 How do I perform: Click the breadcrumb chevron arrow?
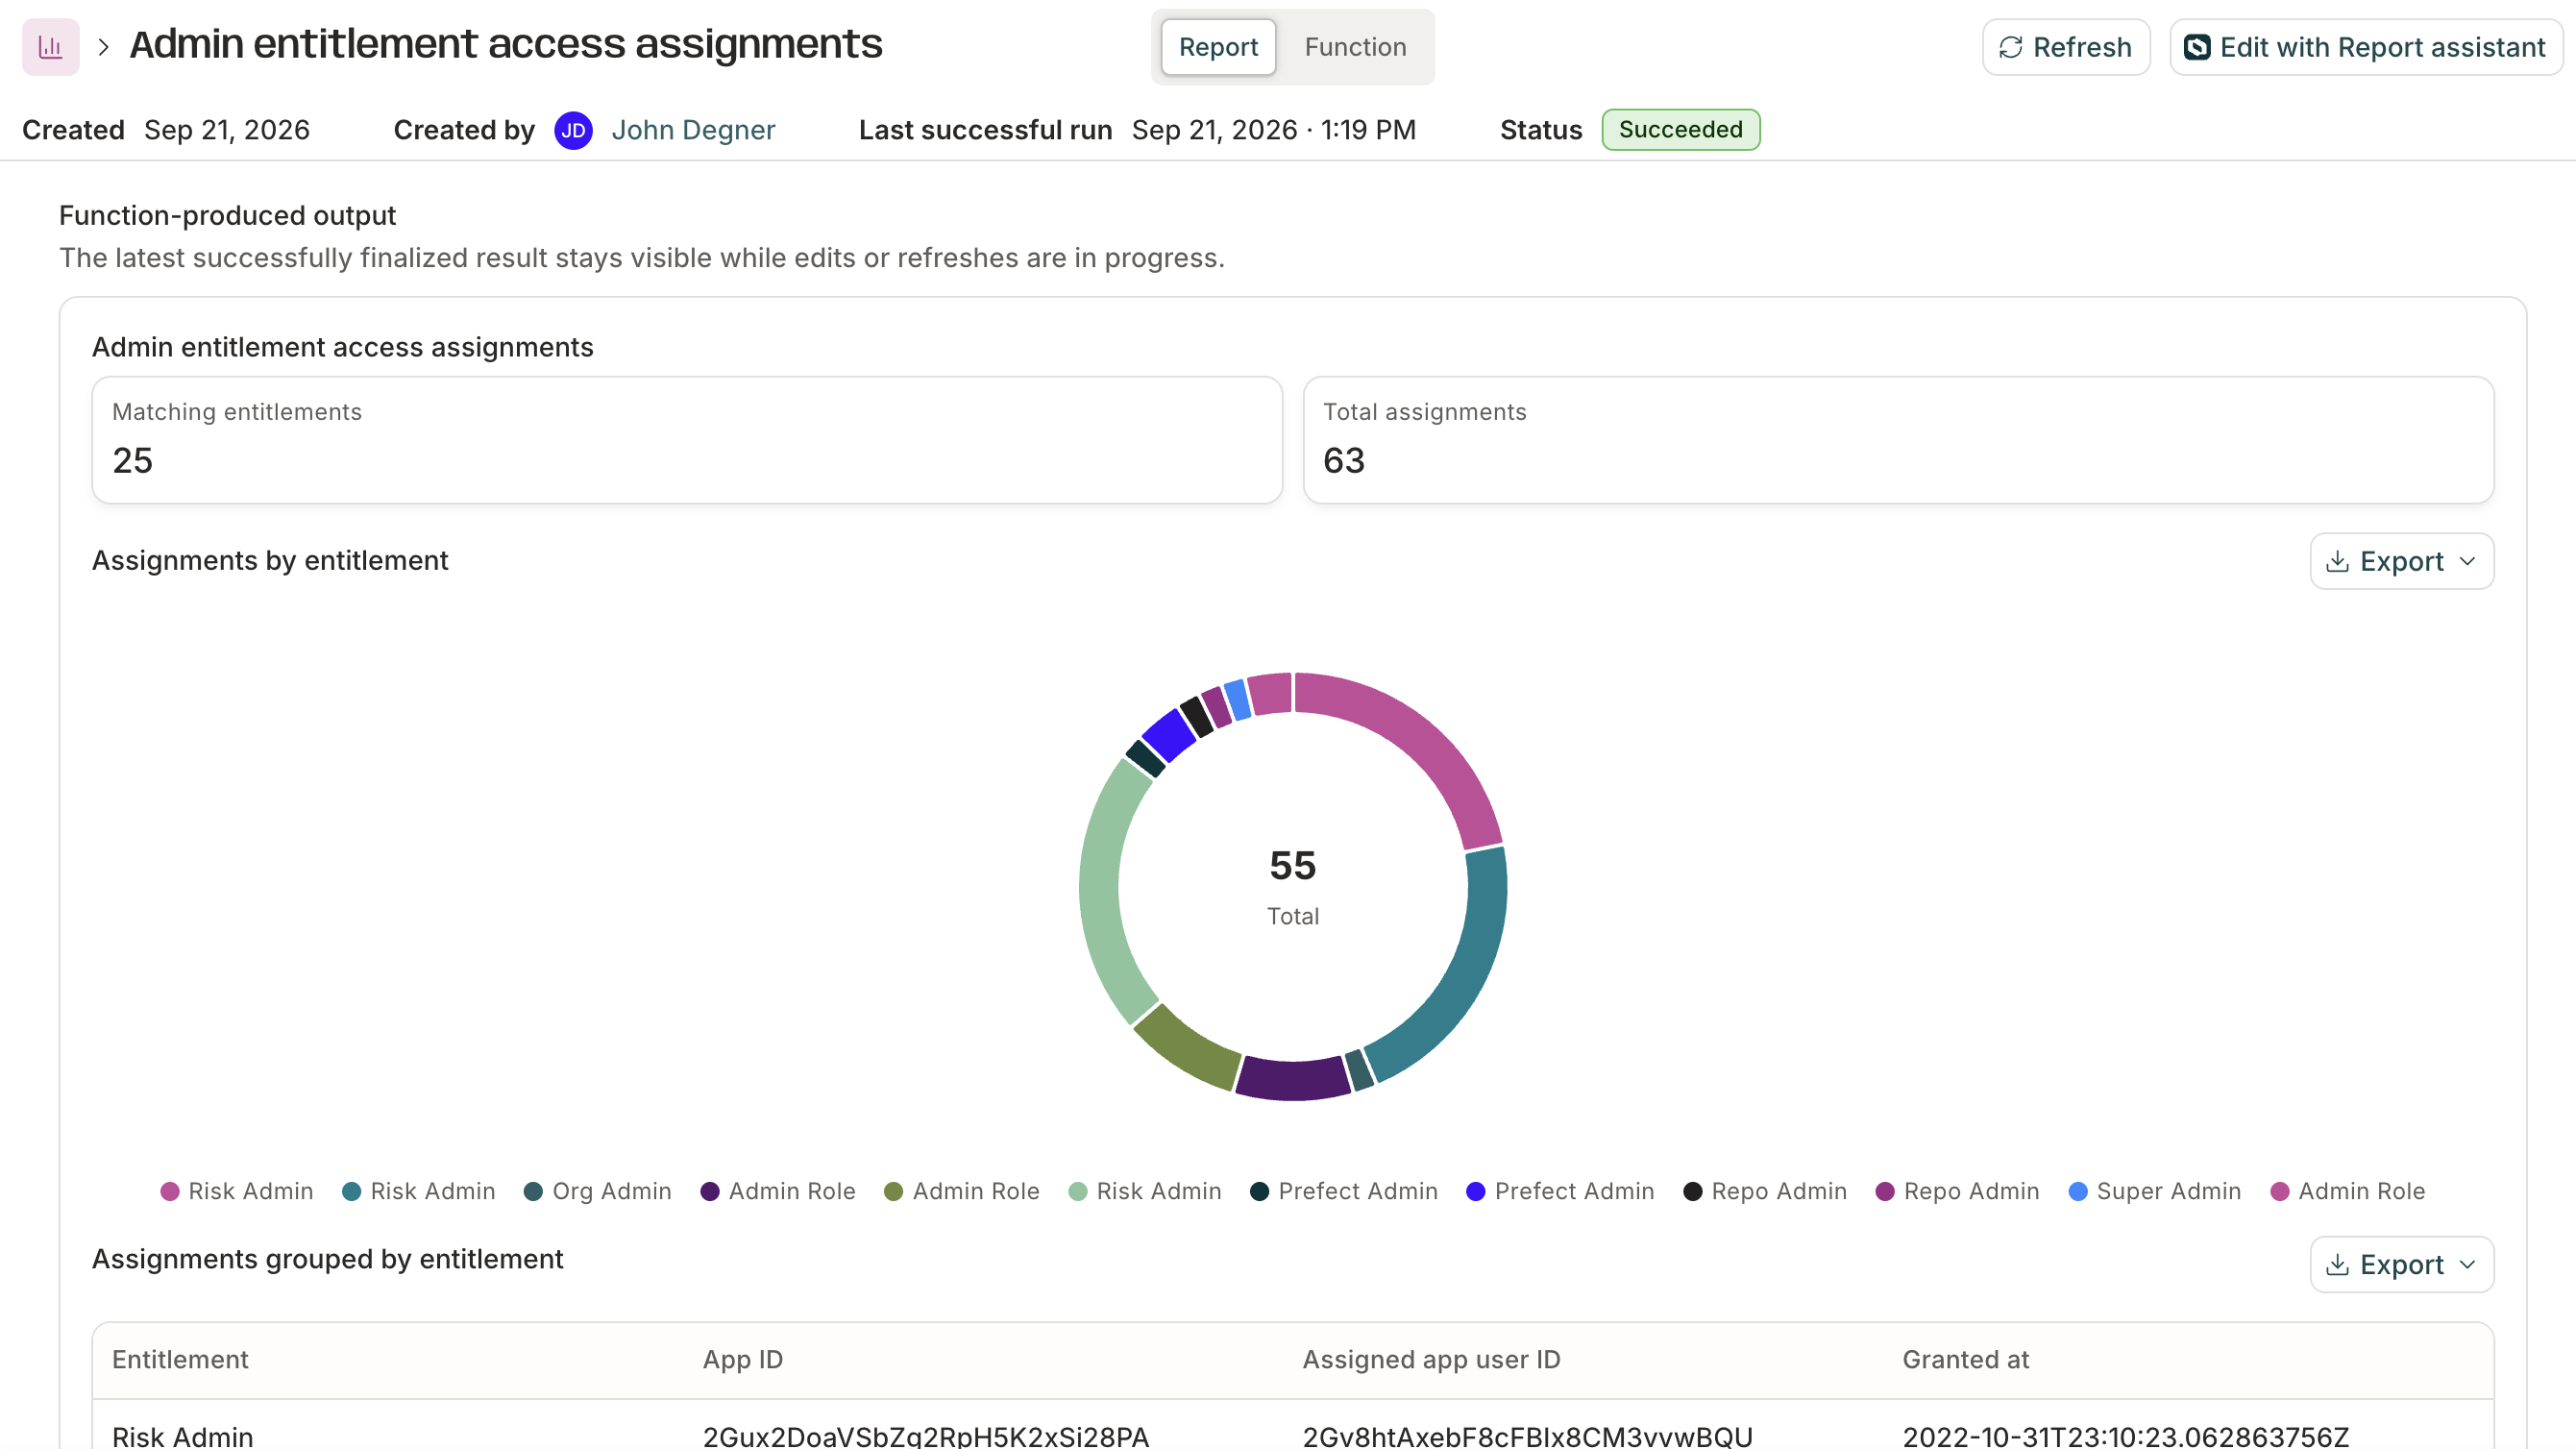[x=104, y=46]
